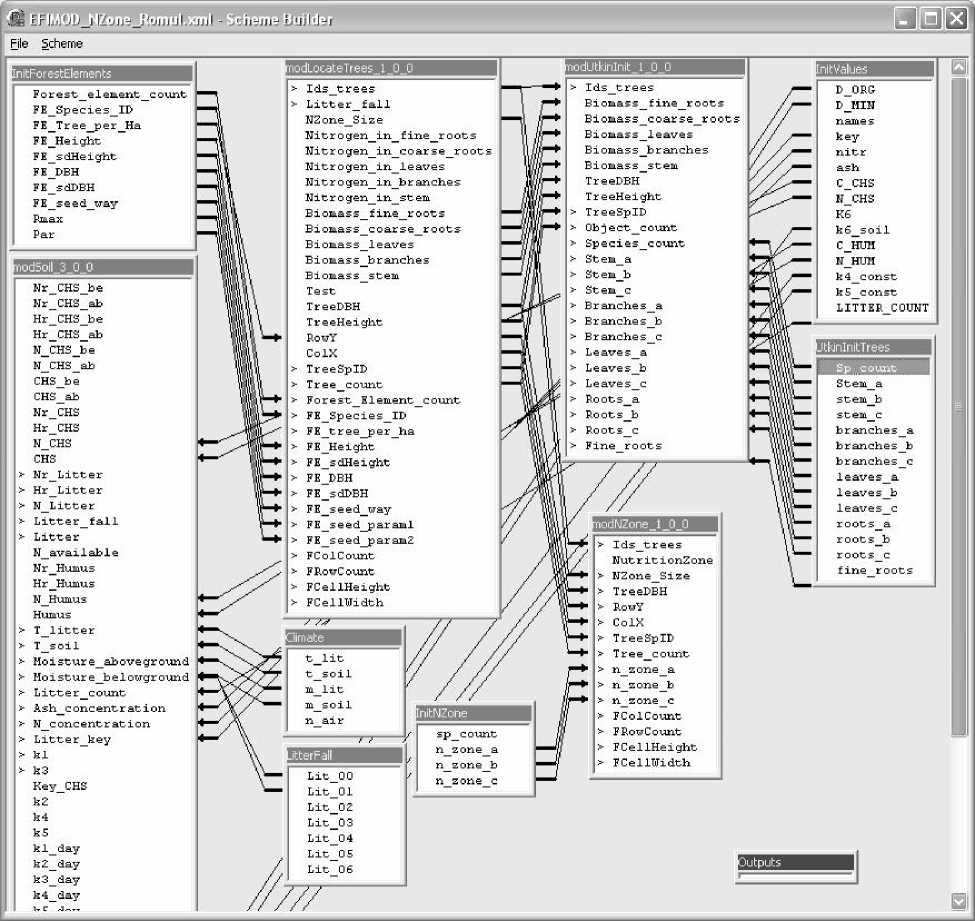Image resolution: width=975 pixels, height=921 pixels.
Task: Click Lit_06 in LitterFall block
Action: click(x=330, y=869)
